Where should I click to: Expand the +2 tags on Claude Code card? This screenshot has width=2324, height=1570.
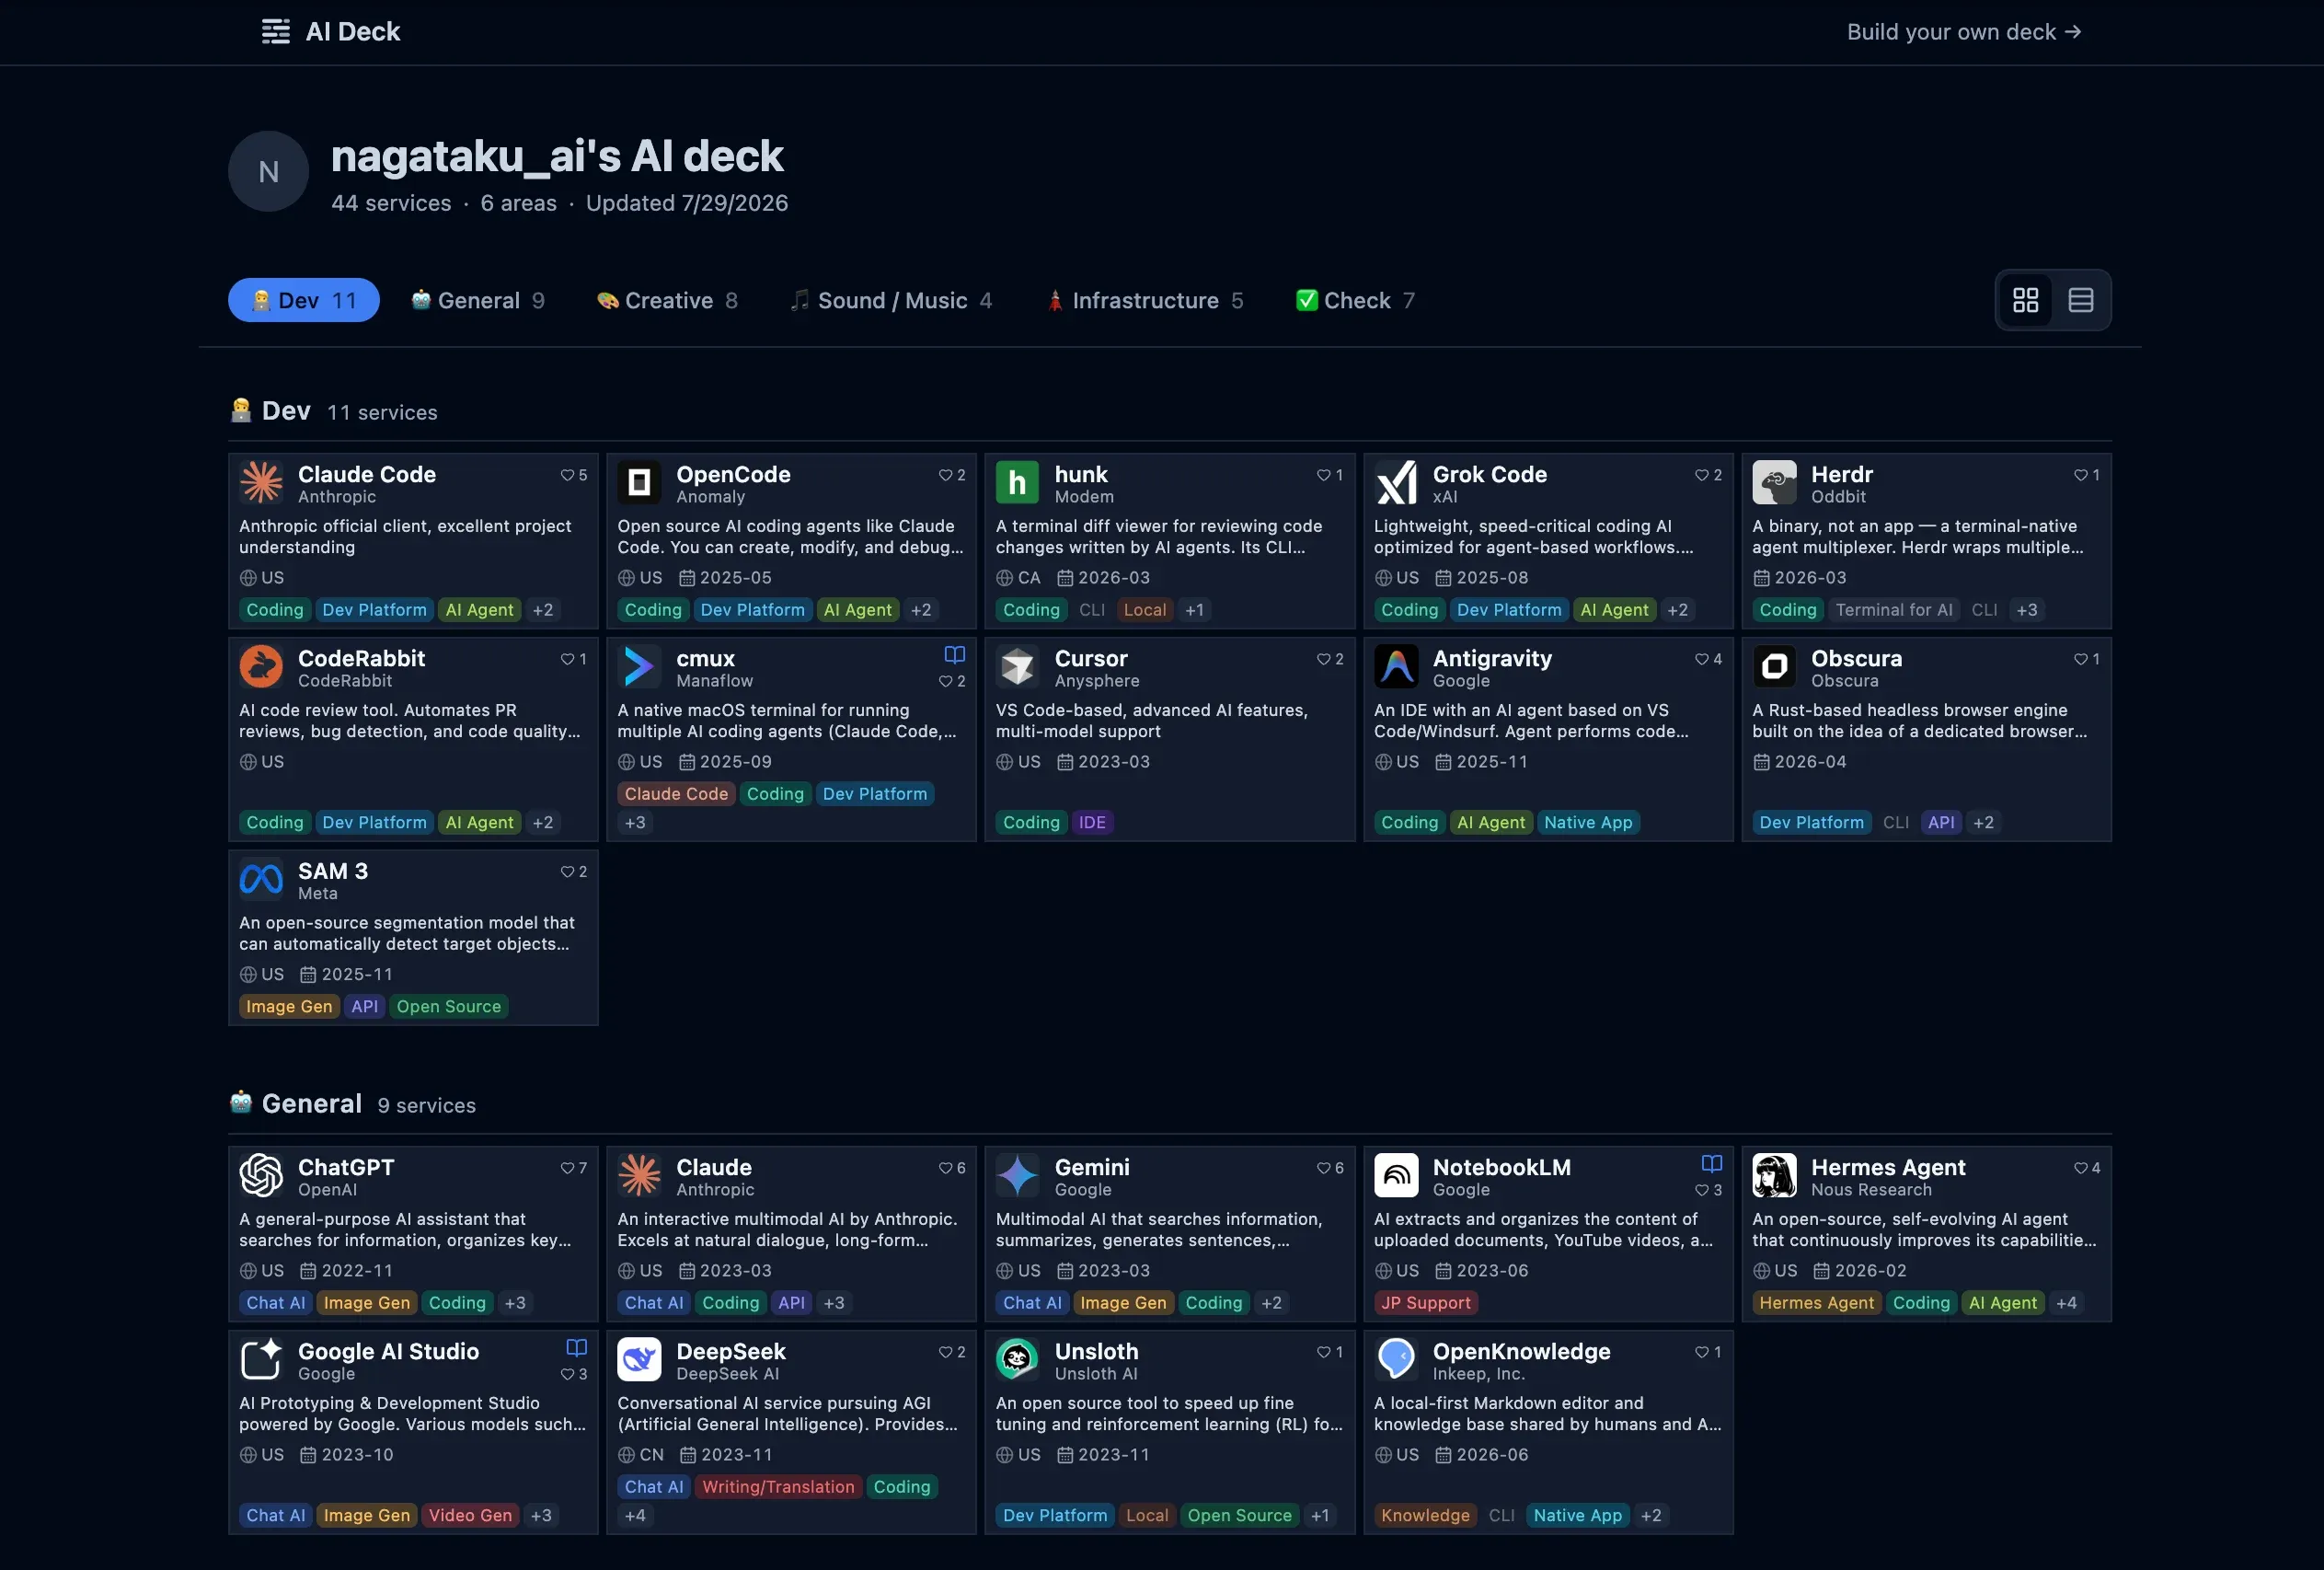543,610
